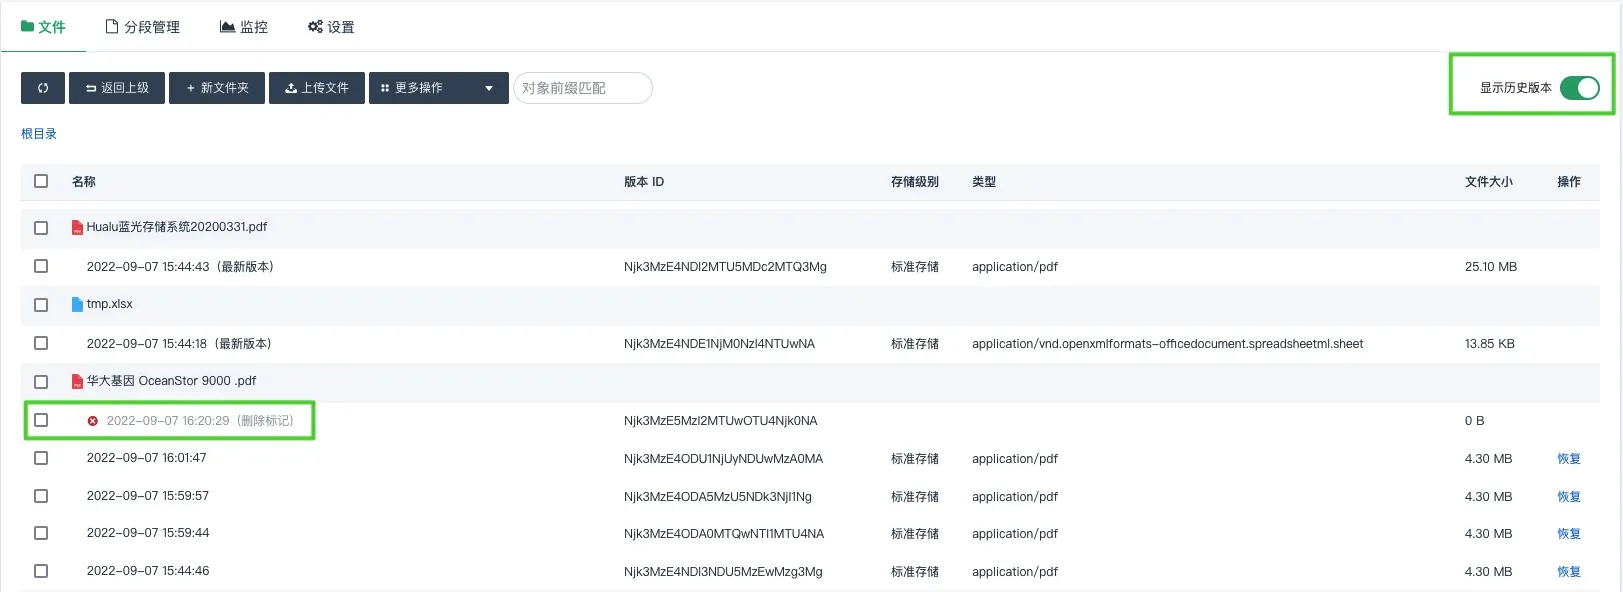Click the 对象前缀匹配 search field
The height and width of the screenshot is (592, 1623).
[583, 88]
